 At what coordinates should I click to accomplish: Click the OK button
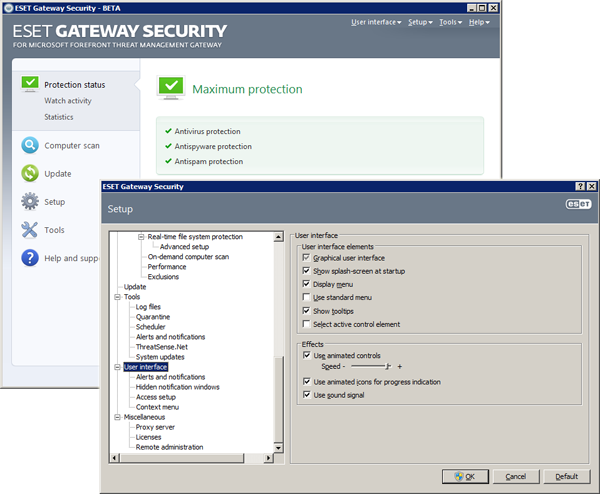click(x=465, y=476)
